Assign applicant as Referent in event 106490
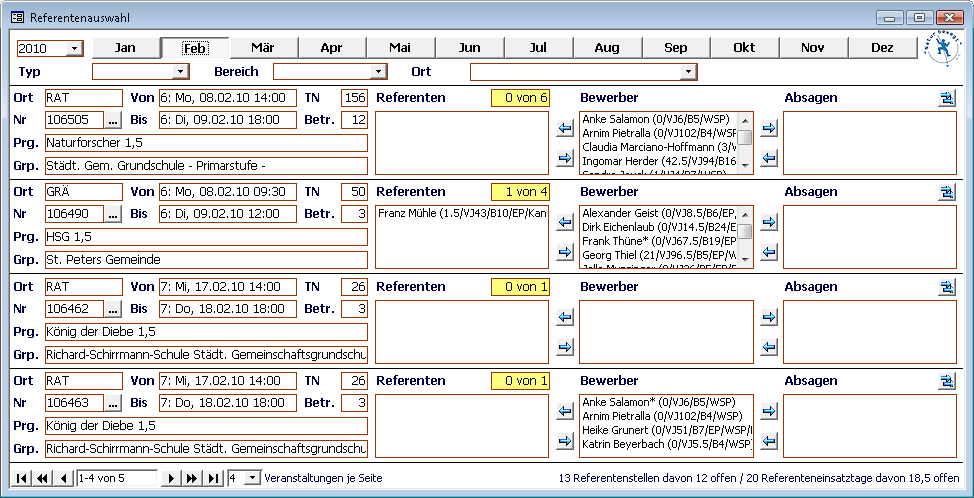 (x=565, y=222)
